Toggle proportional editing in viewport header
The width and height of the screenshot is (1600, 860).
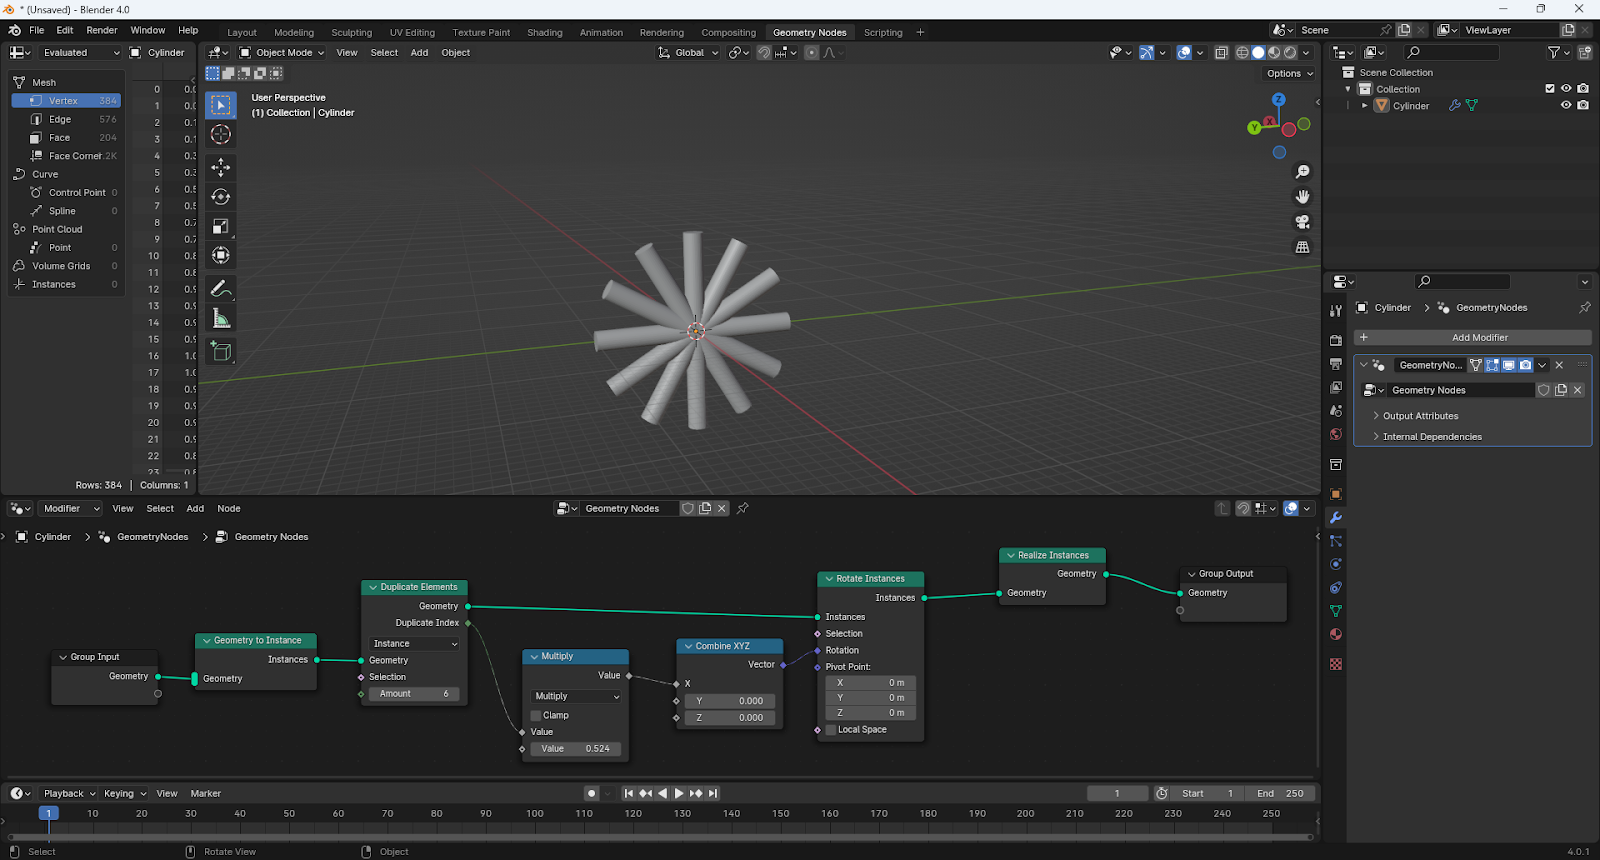tap(811, 53)
